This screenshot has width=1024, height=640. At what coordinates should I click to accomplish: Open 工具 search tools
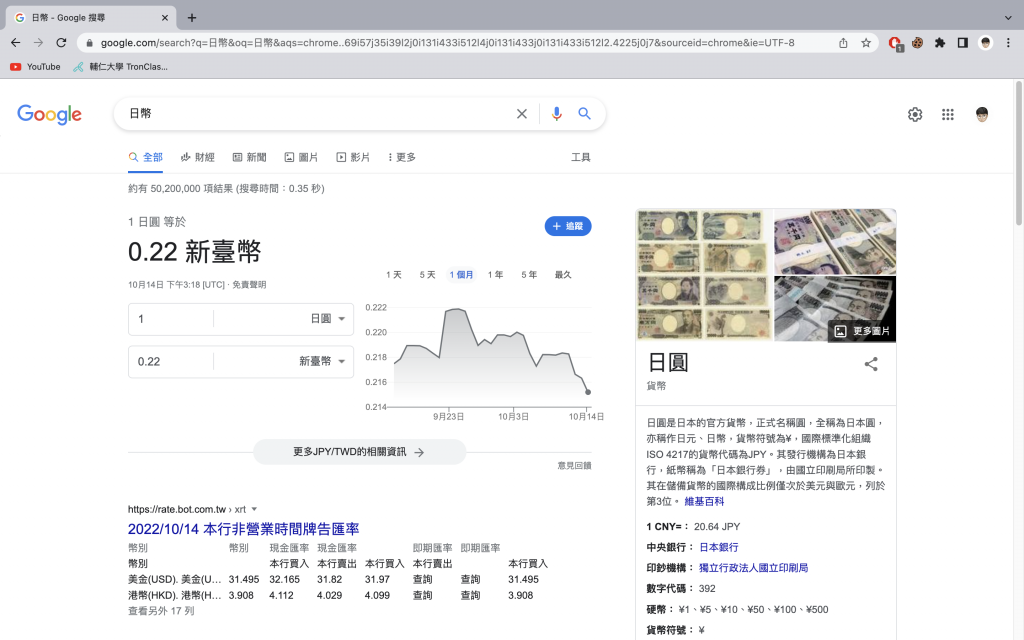click(x=581, y=157)
